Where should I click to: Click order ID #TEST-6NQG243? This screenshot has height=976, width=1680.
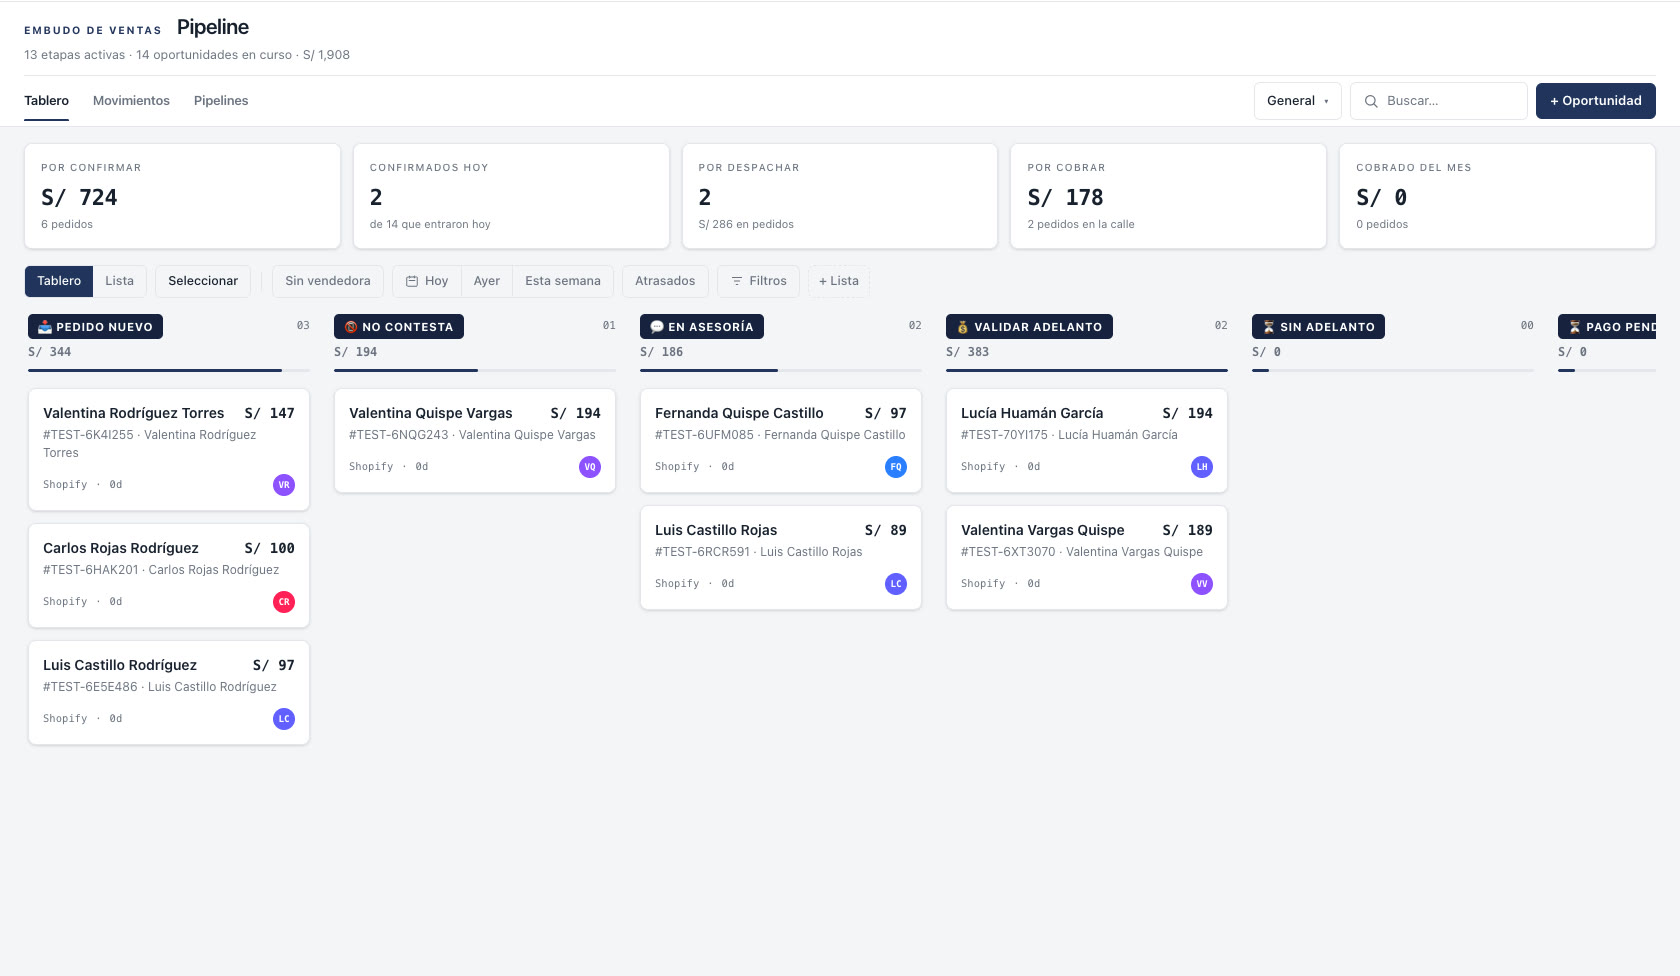pyautogui.click(x=399, y=435)
